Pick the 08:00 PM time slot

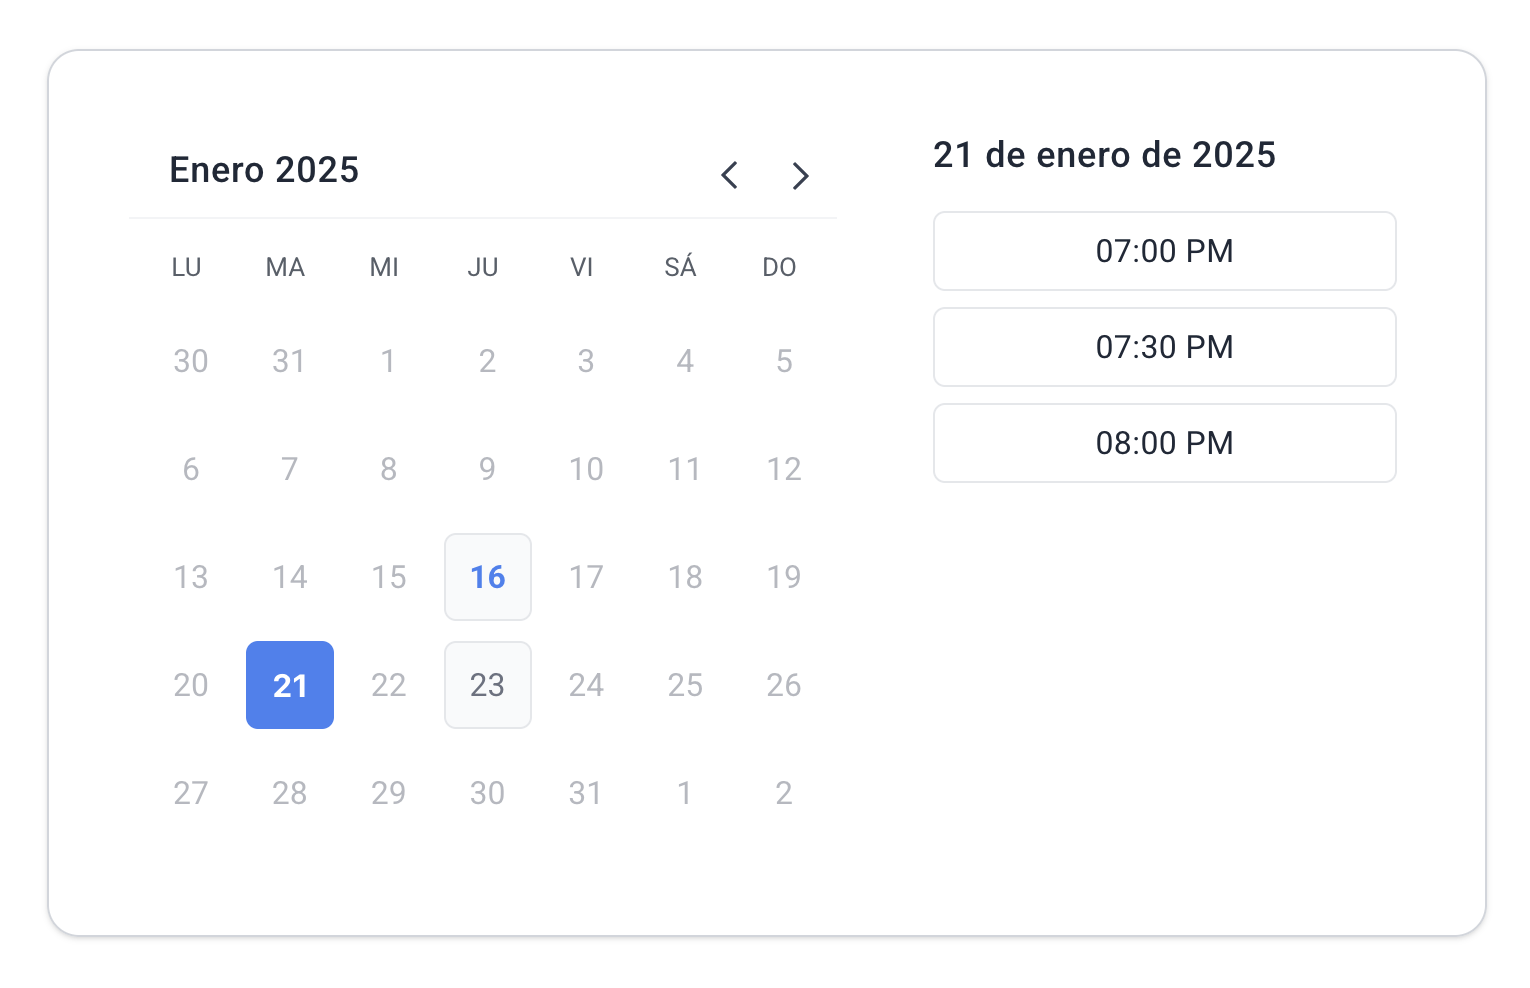pyautogui.click(x=1164, y=443)
